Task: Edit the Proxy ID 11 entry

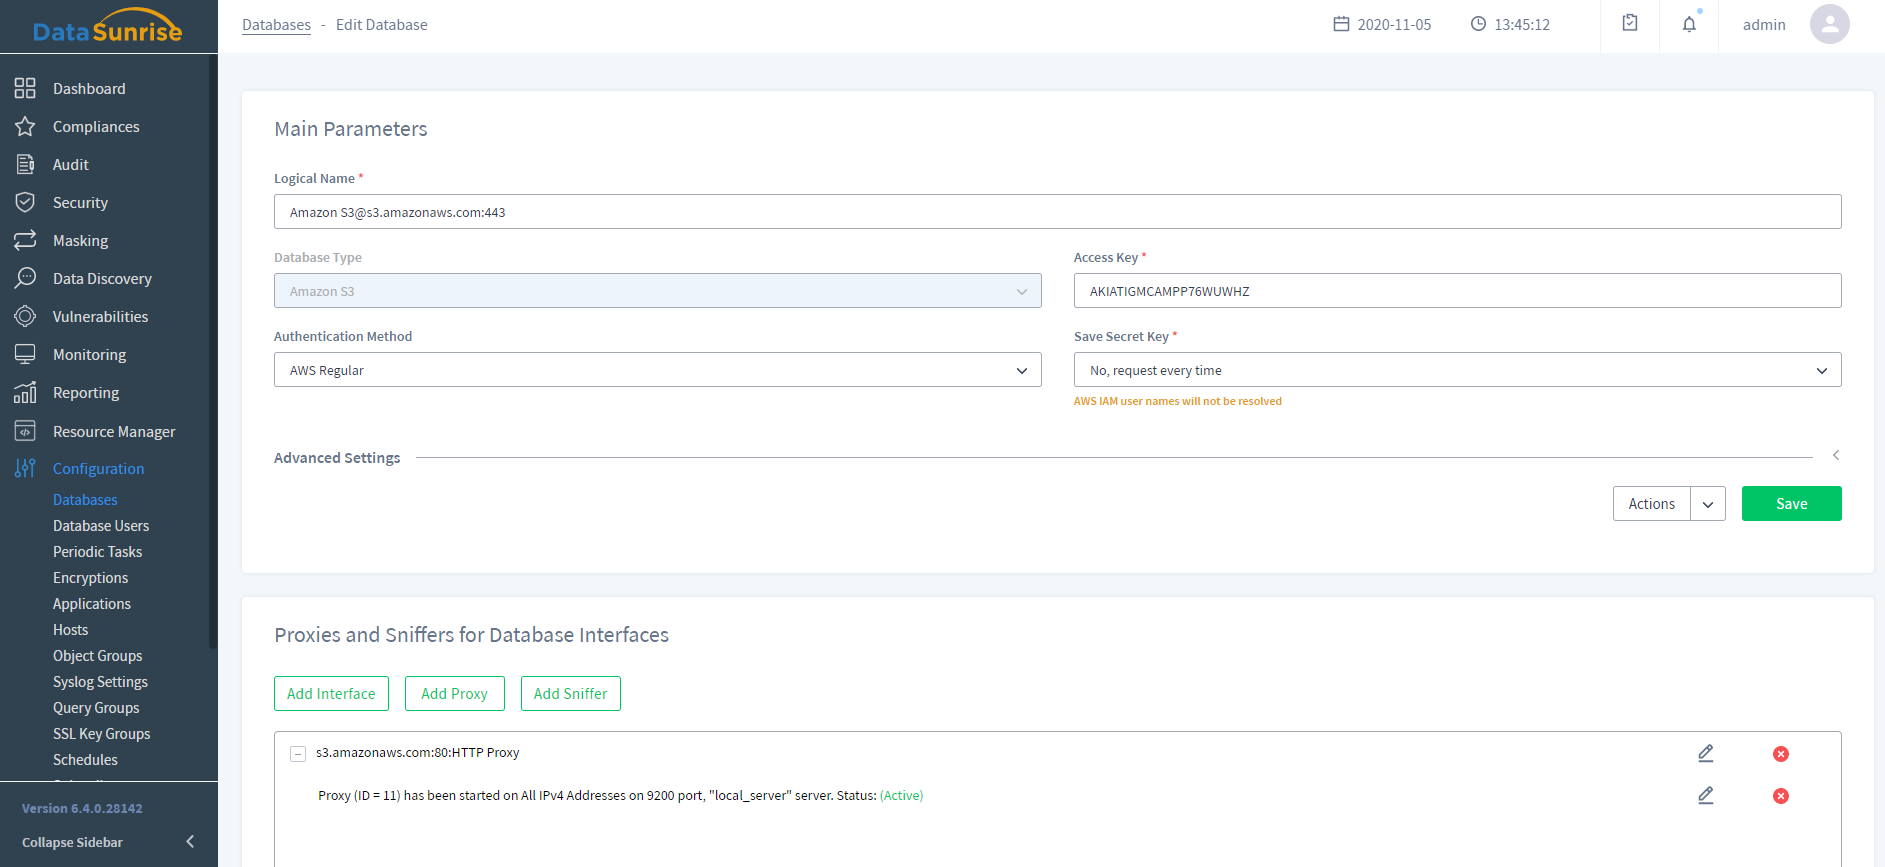Action: pos(1706,795)
